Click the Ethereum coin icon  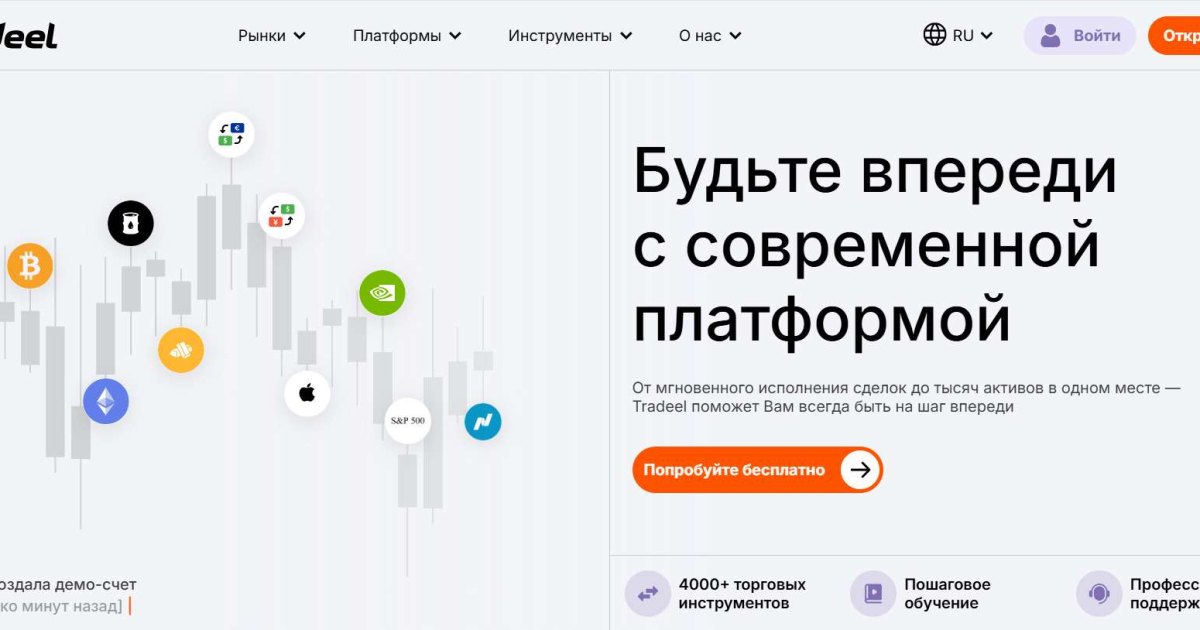click(x=106, y=401)
